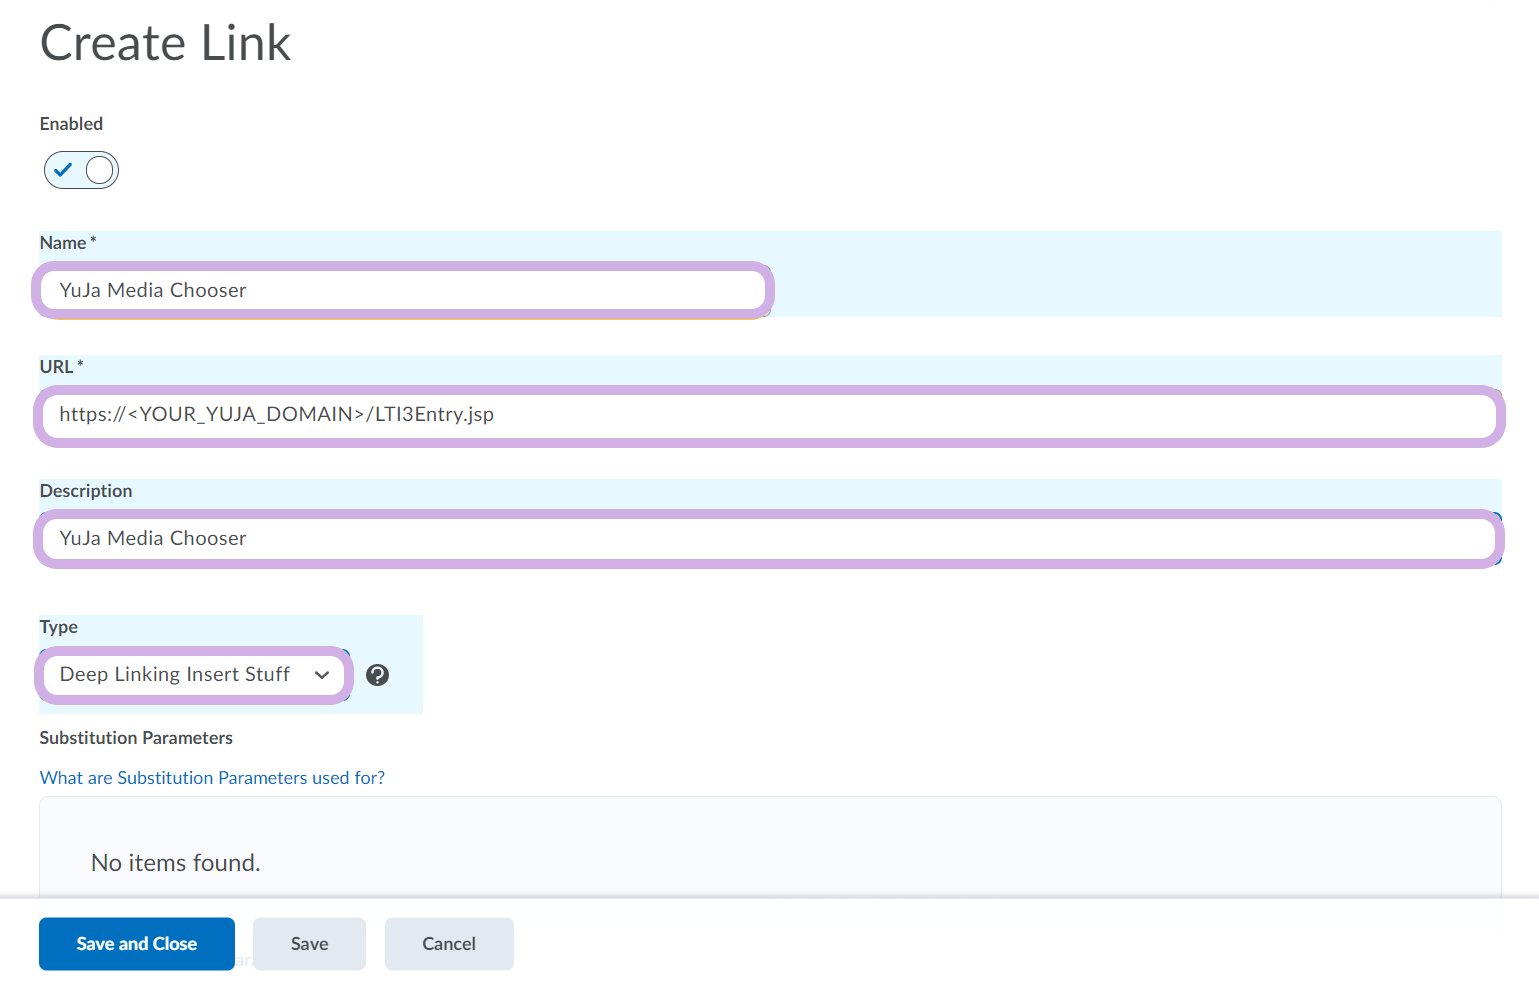Select the Description text field
1539x987 pixels.
(x=768, y=539)
